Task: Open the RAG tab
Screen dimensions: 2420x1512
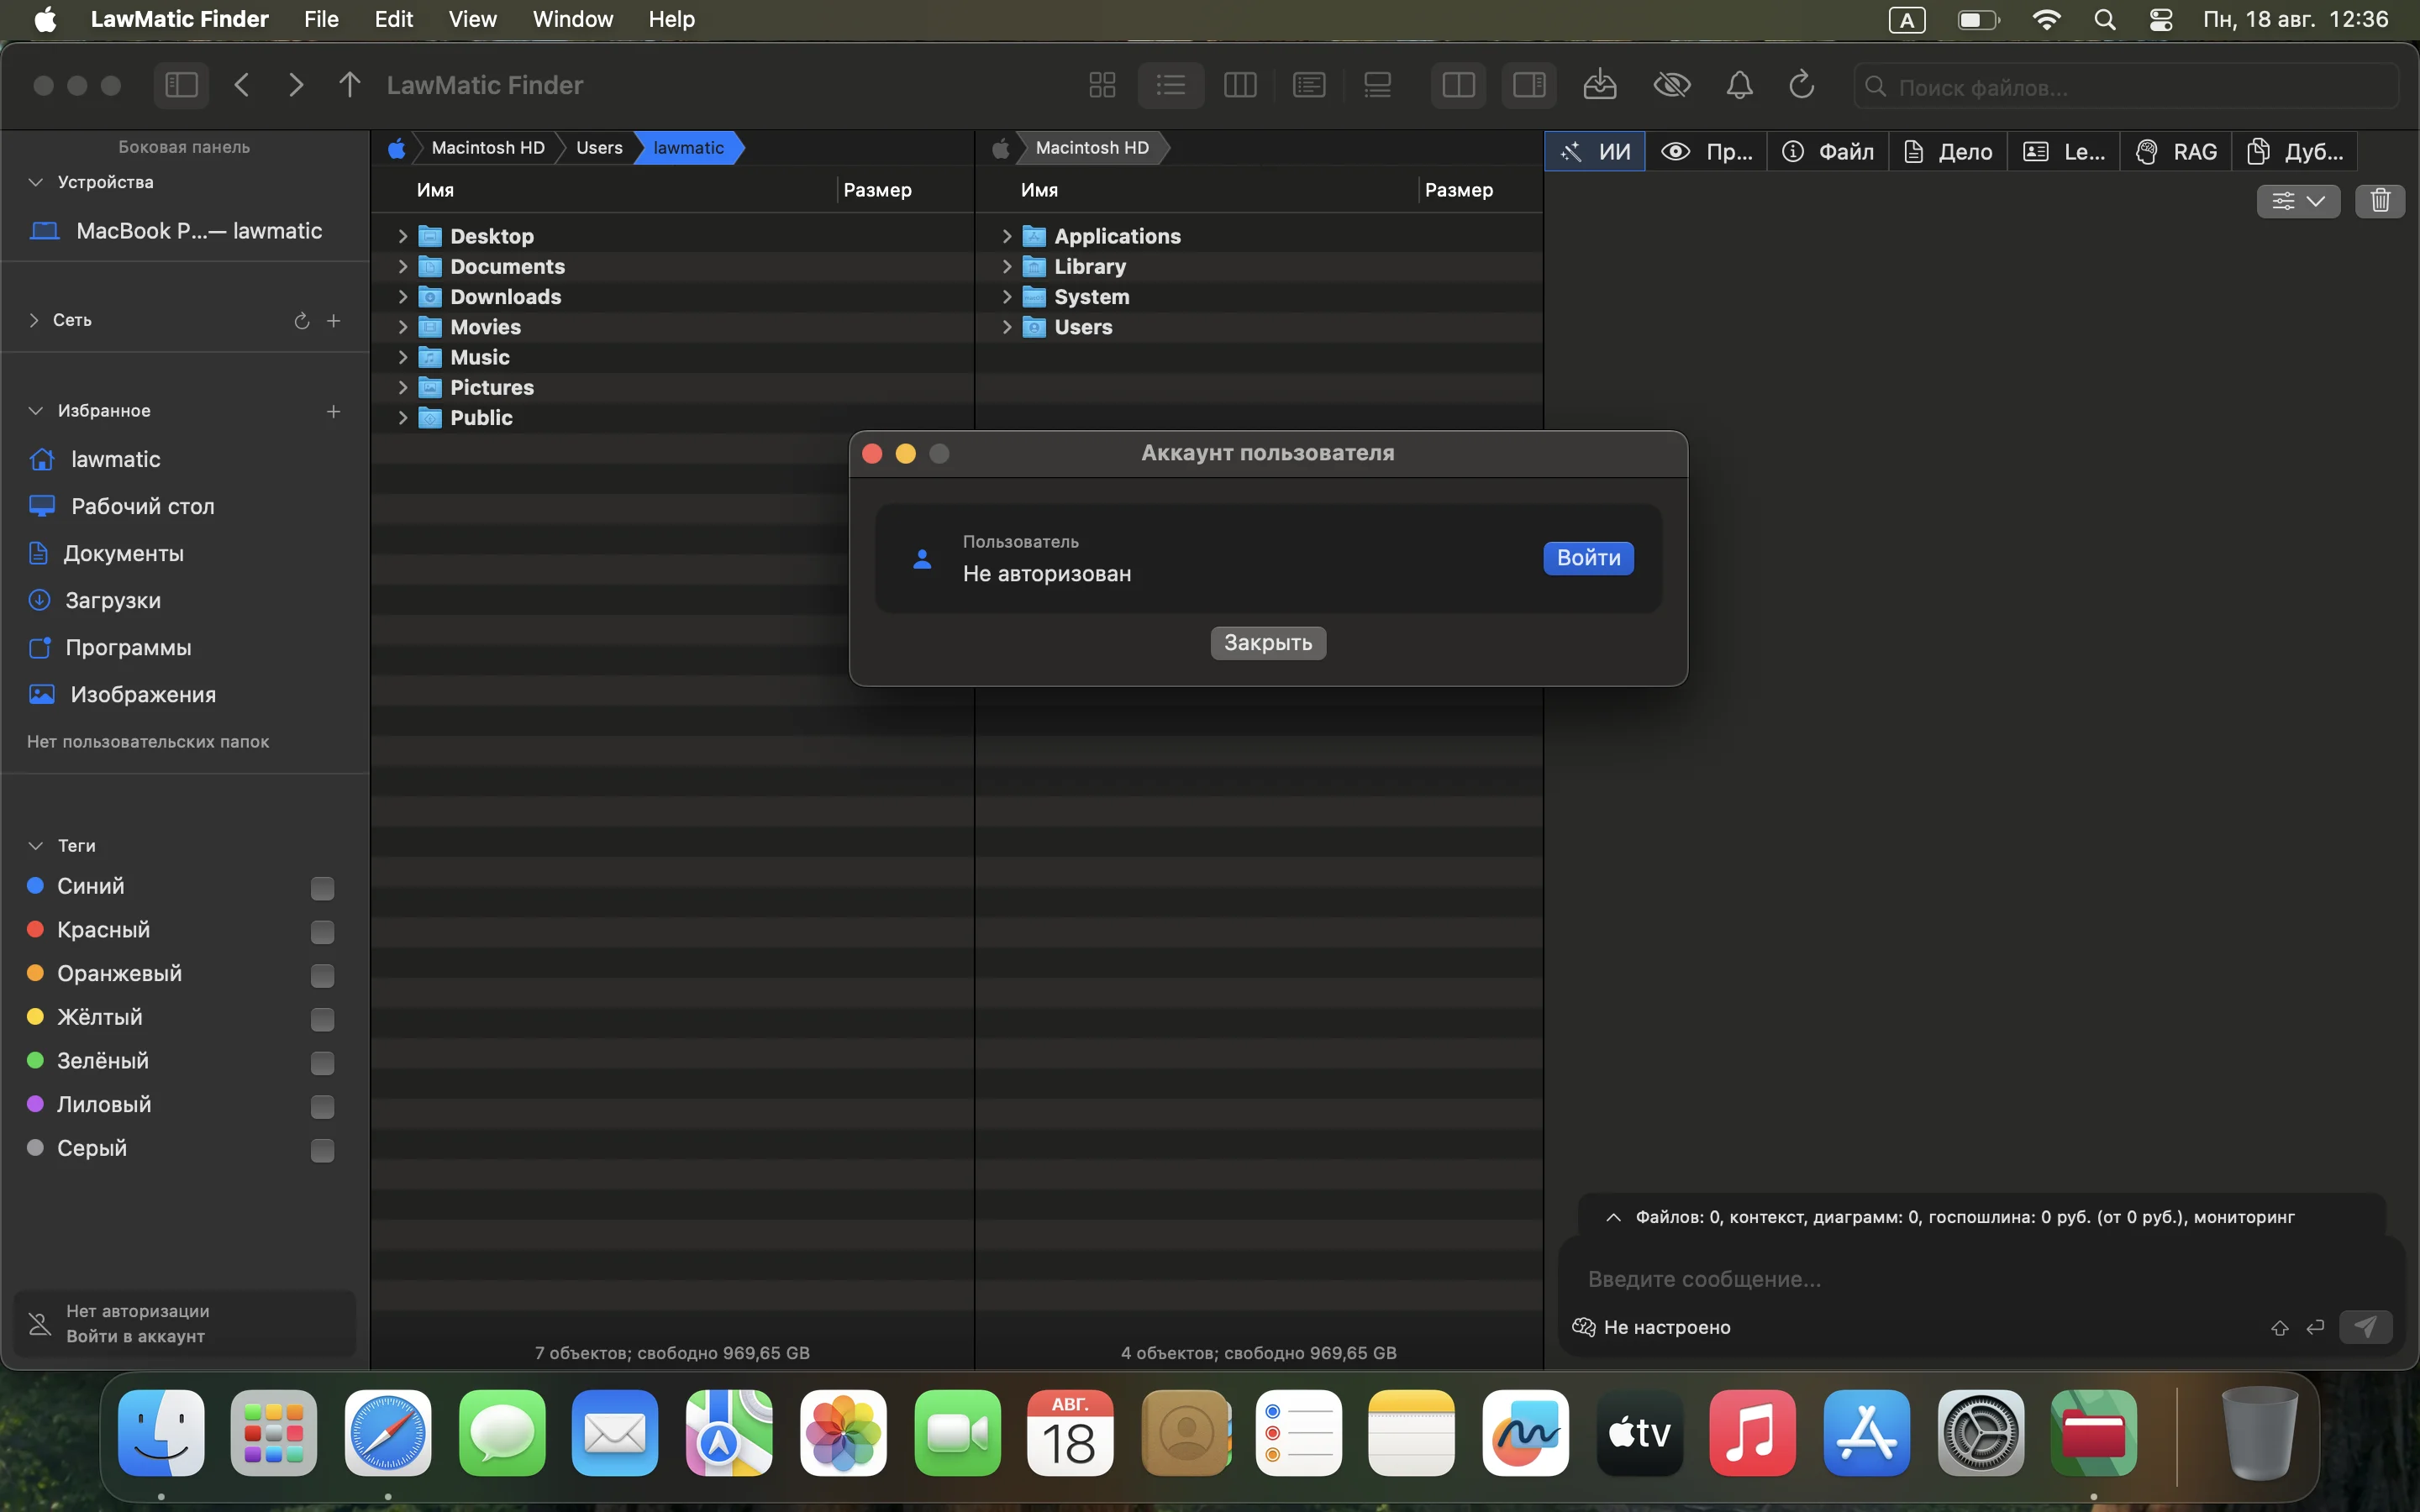Action: click(2176, 152)
